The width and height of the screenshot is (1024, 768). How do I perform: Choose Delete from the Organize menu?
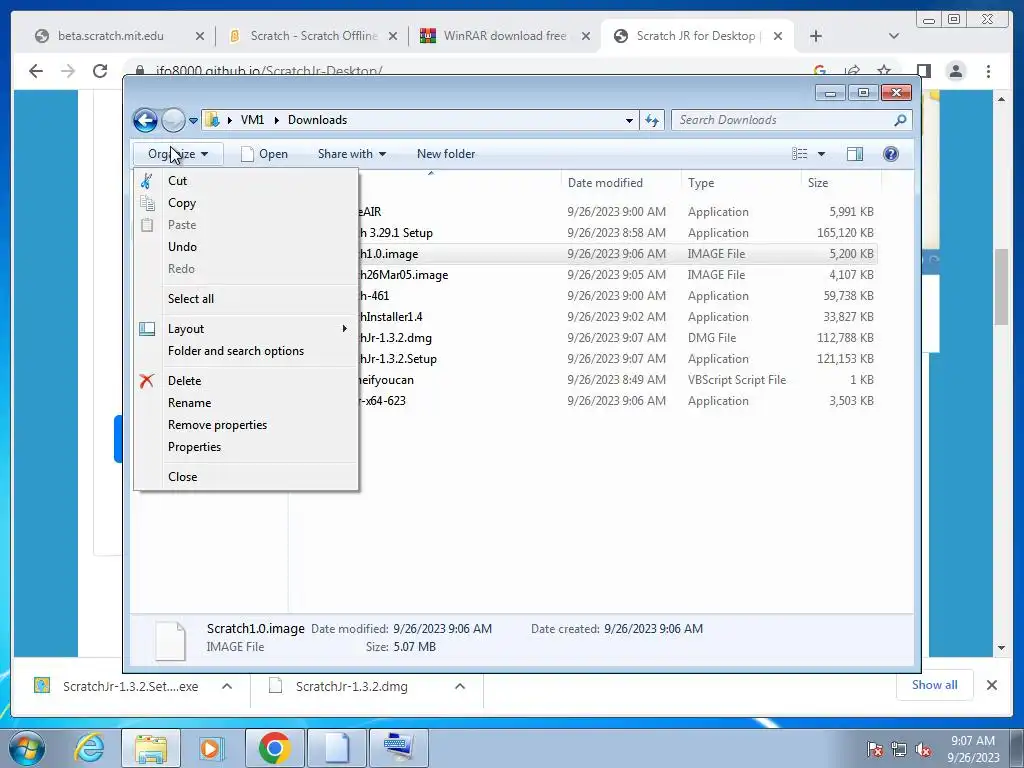(246, 381)
